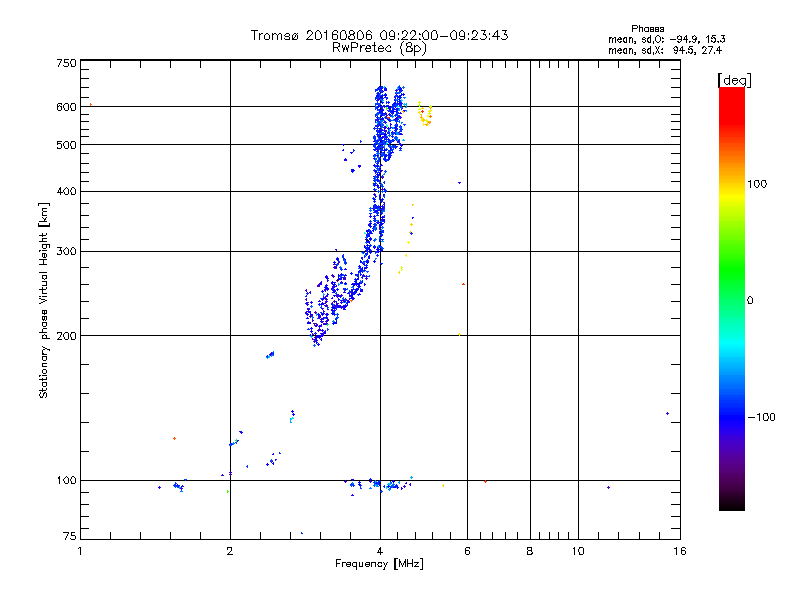The width and height of the screenshot is (800, 600).
Task: Click the '100' height tick on y-axis
Action: pos(66,481)
